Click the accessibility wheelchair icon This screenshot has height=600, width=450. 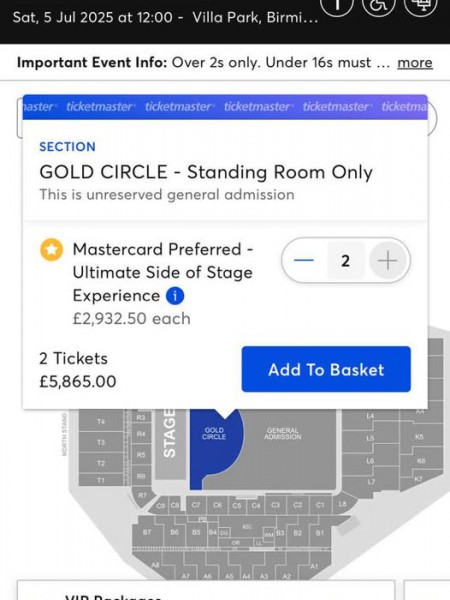(x=378, y=5)
